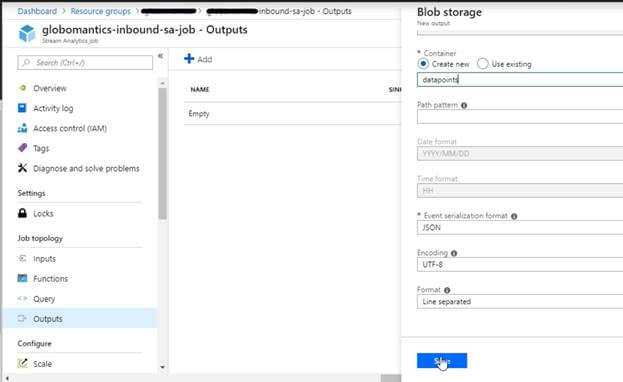Click the Tags icon
The height and width of the screenshot is (382, 623).
pos(23,148)
